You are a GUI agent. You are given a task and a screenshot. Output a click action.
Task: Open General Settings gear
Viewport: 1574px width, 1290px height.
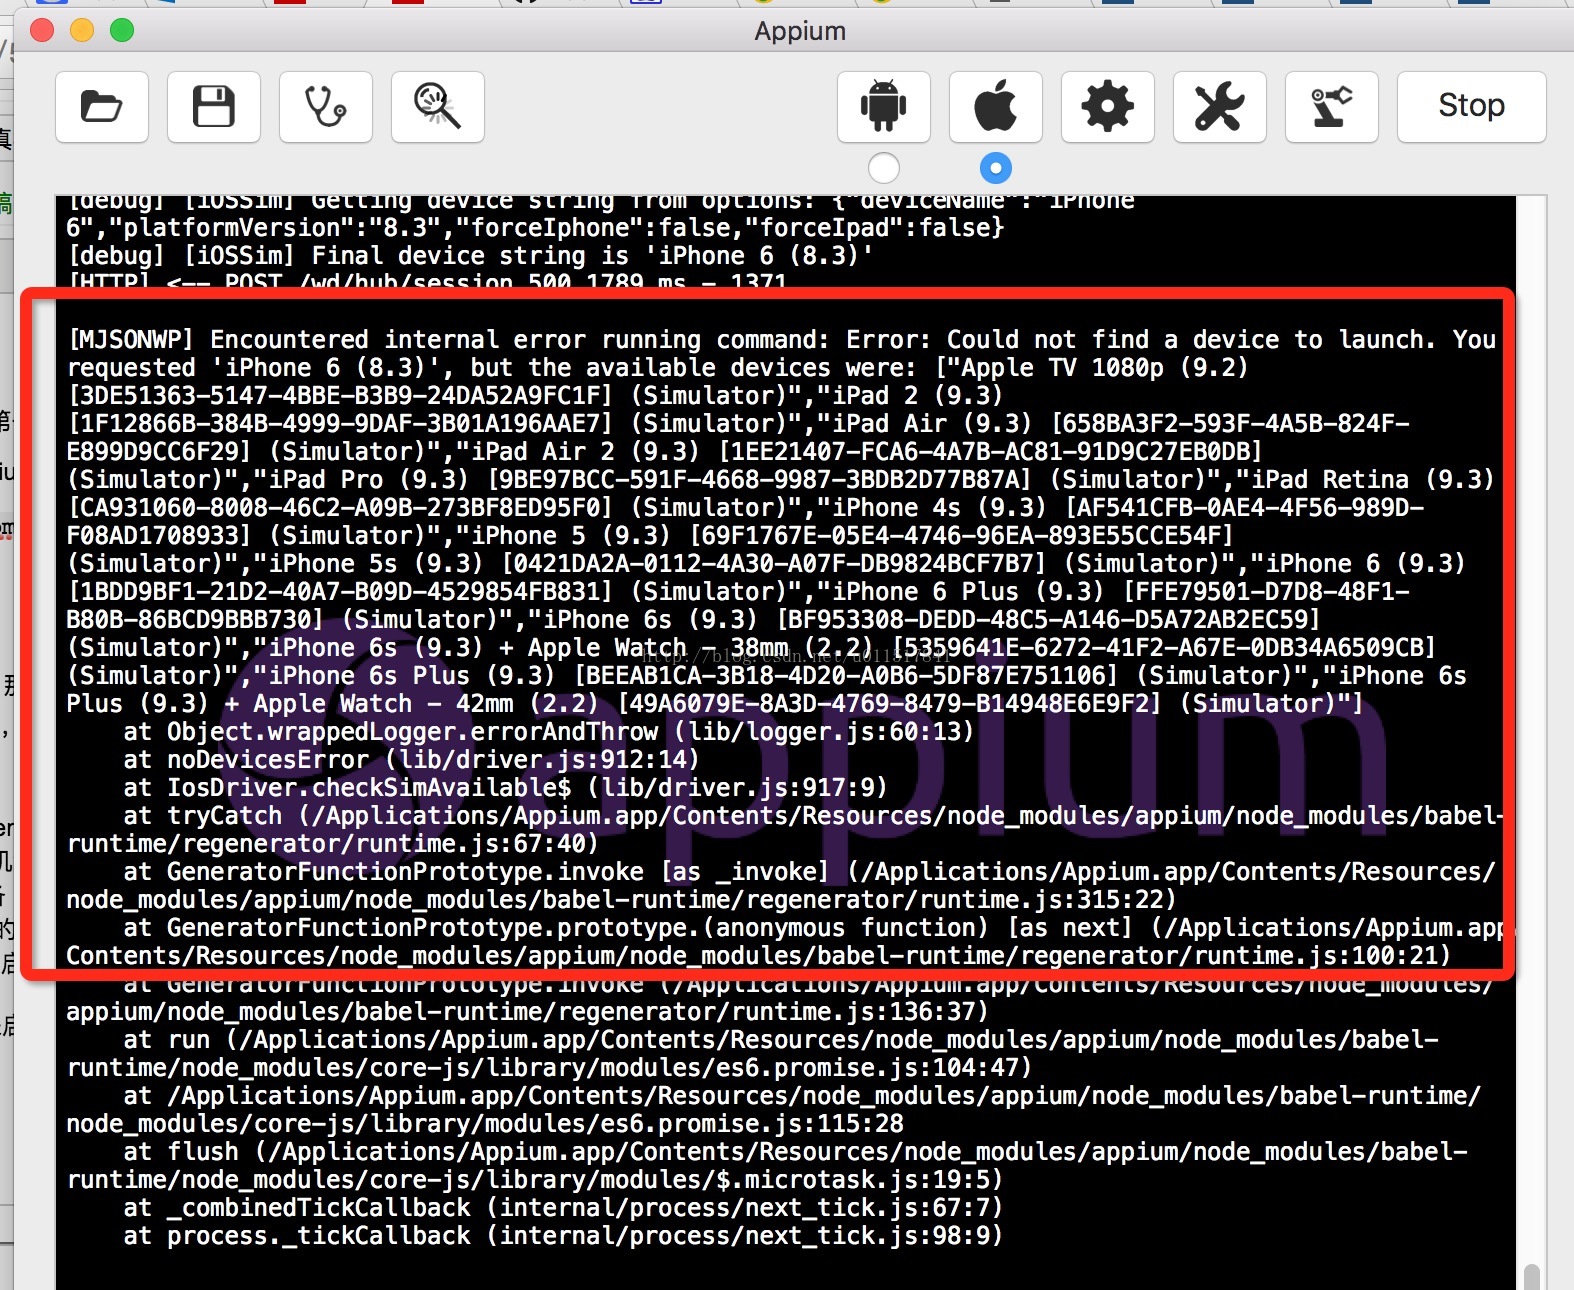1108,106
